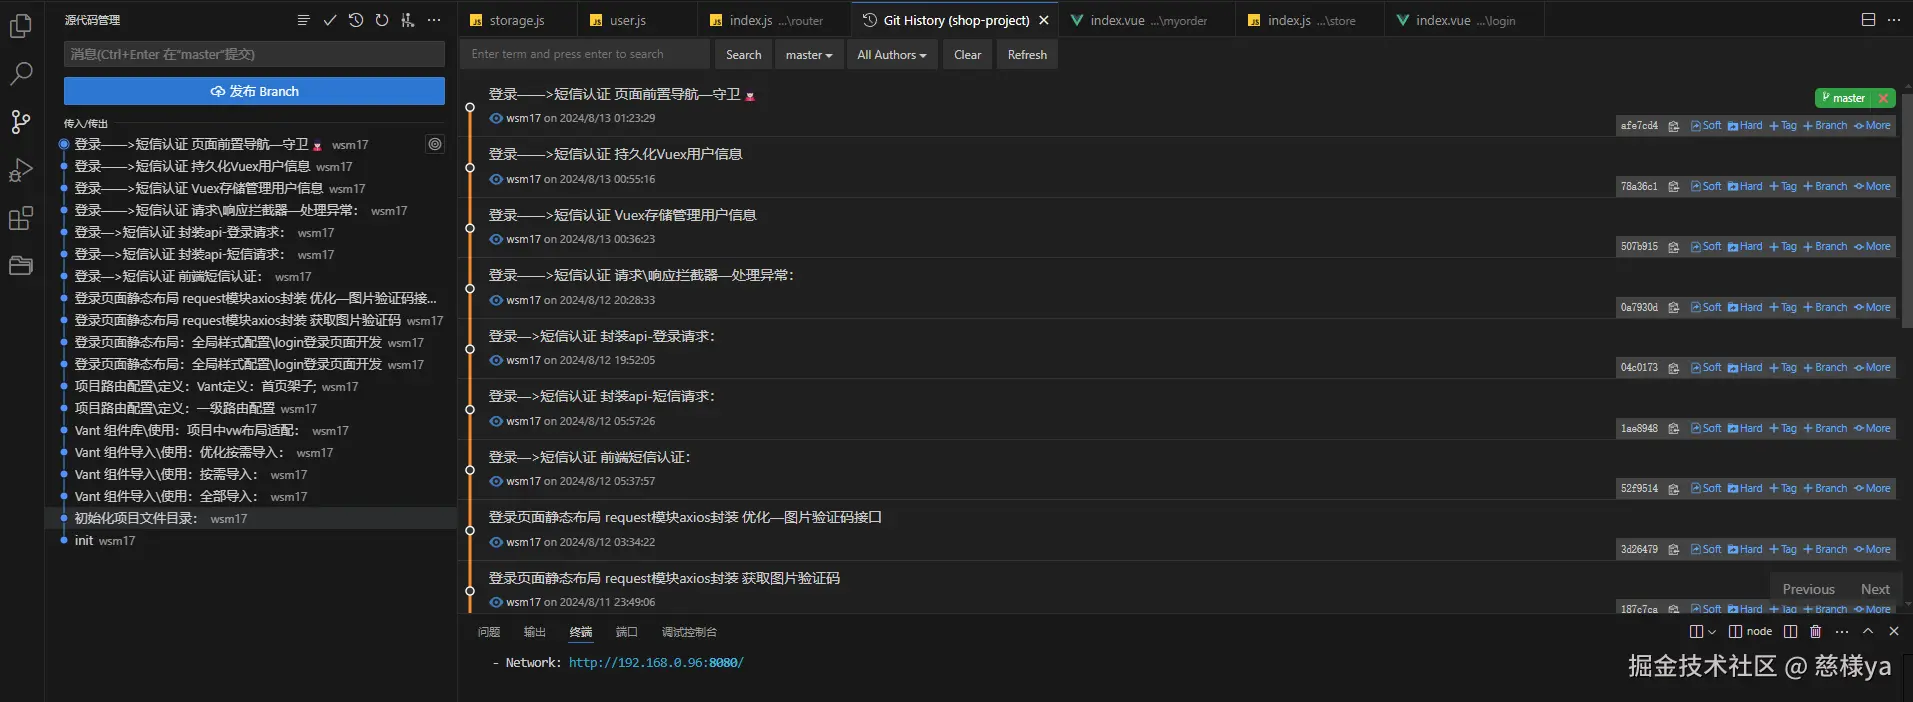Open the master branch dropdown
1913x702 pixels.
(809, 55)
